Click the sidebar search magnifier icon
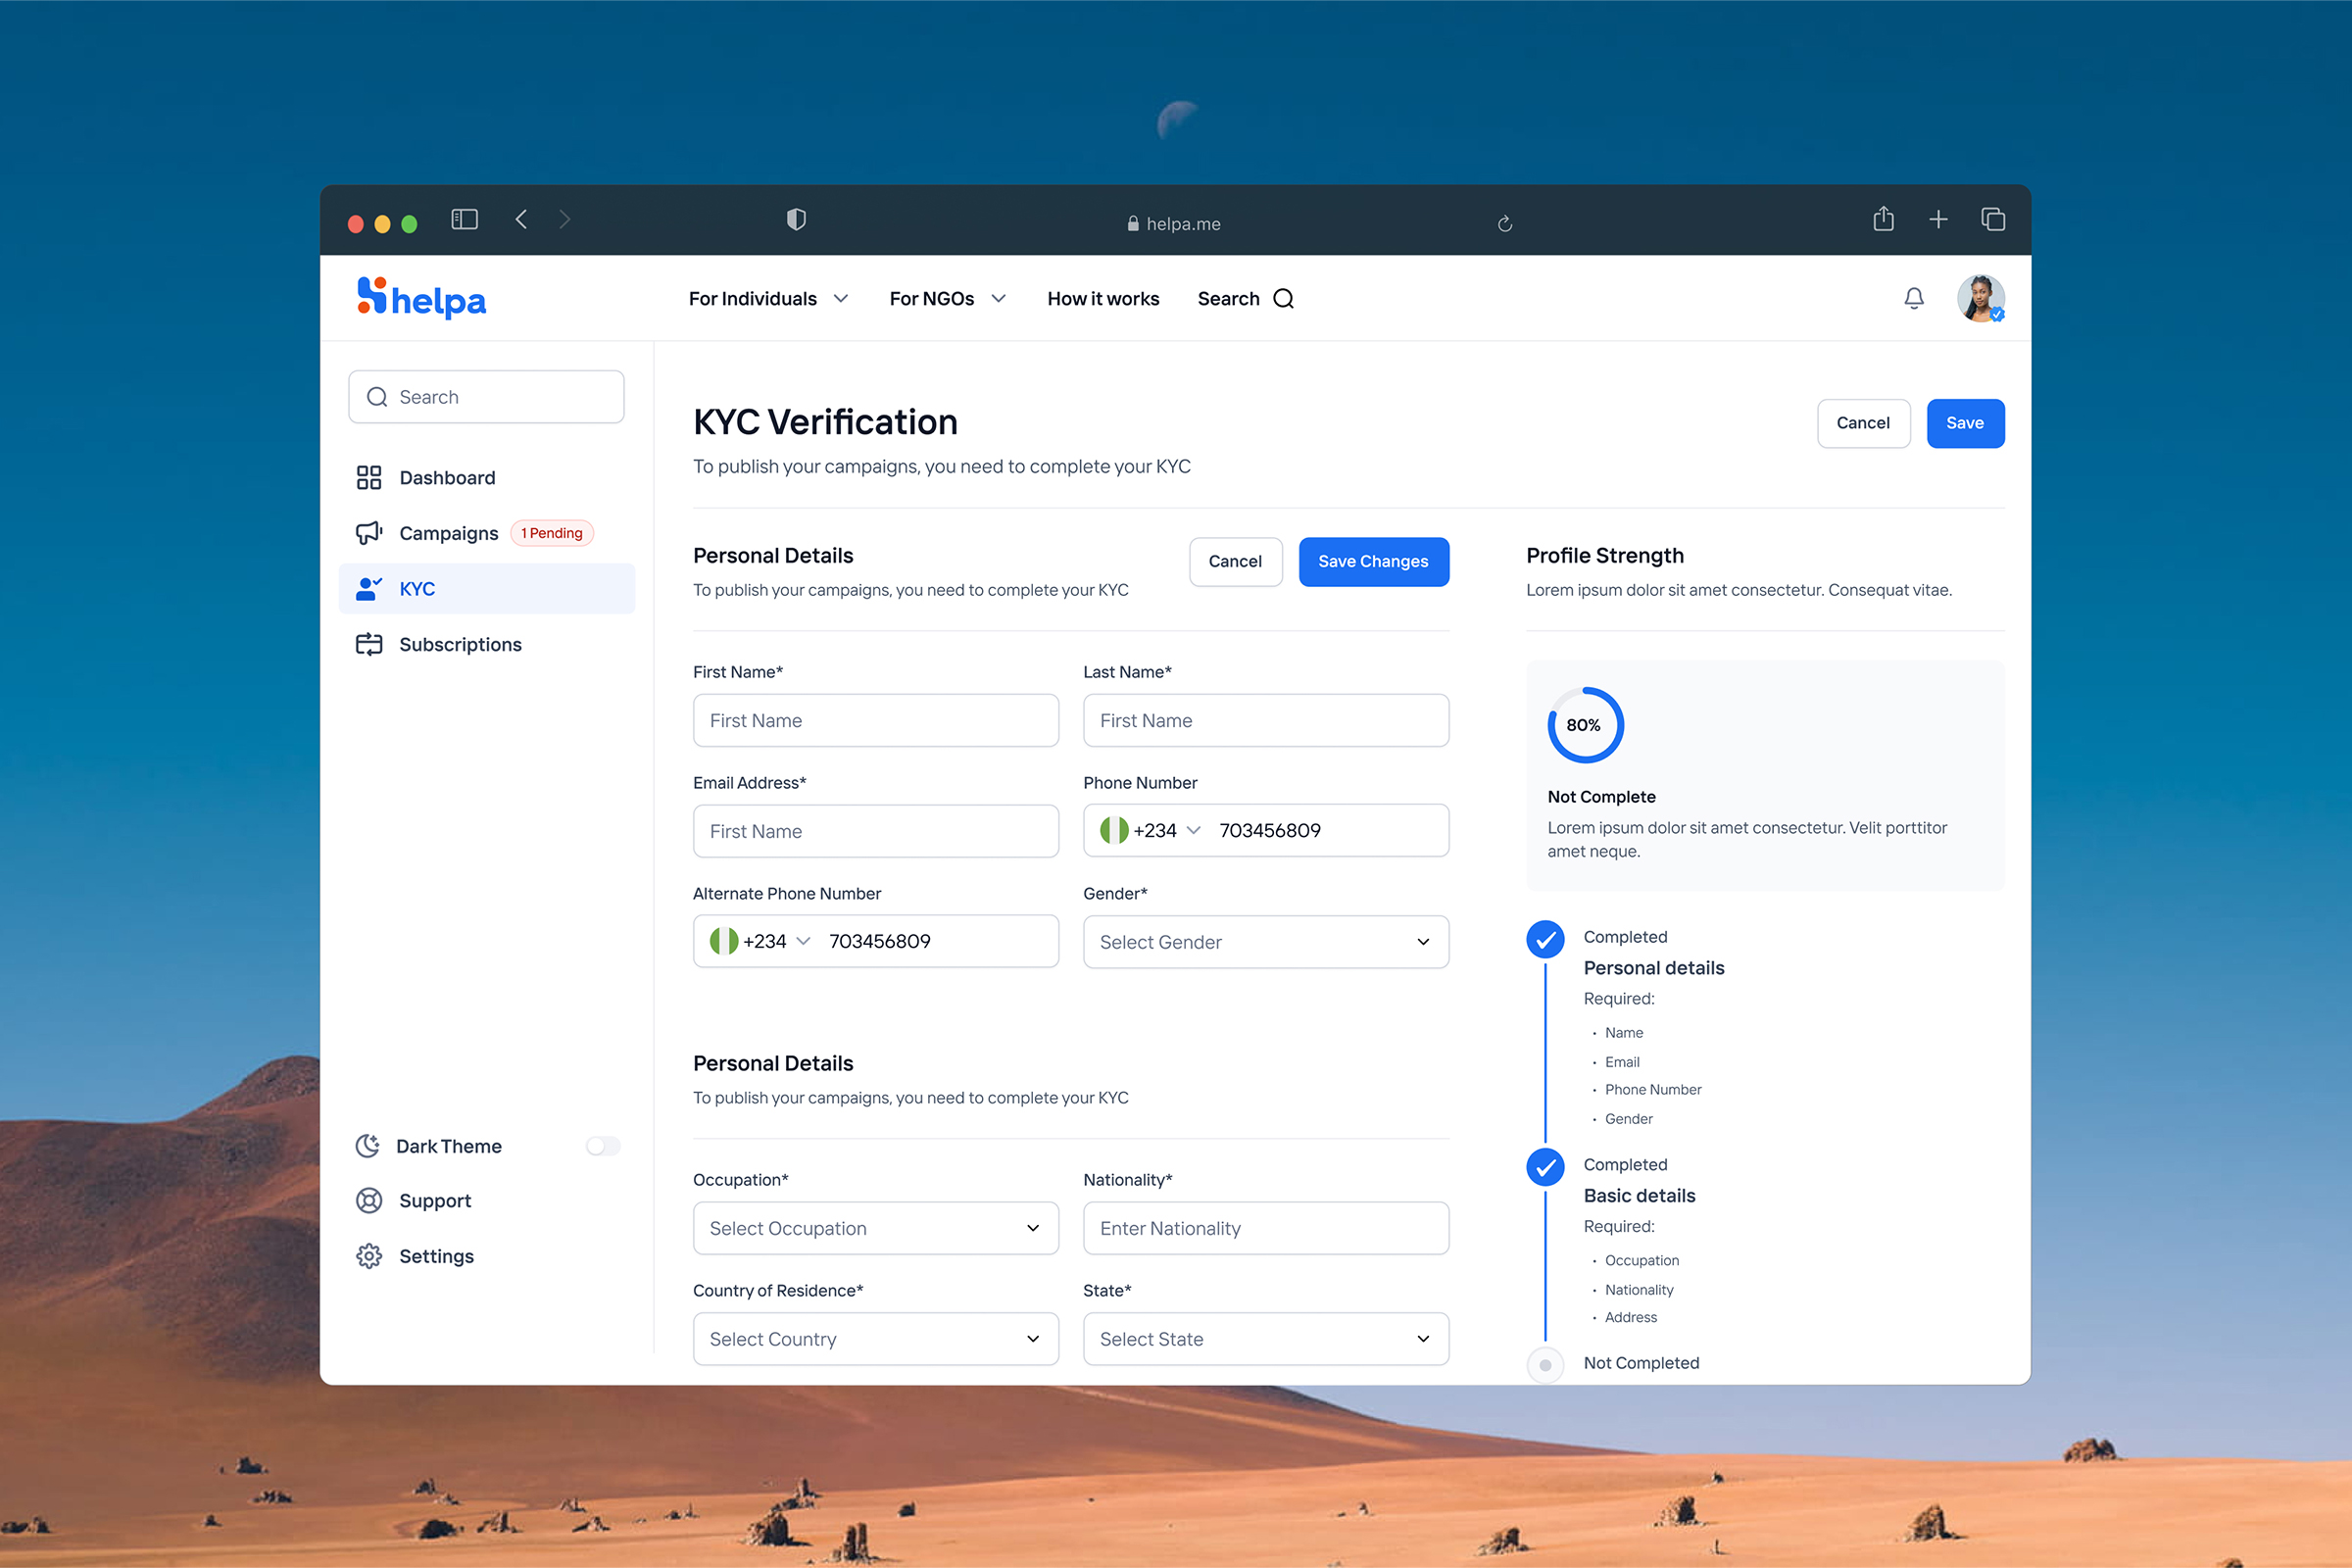This screenshot has width=2352, height=1568. 377,397
